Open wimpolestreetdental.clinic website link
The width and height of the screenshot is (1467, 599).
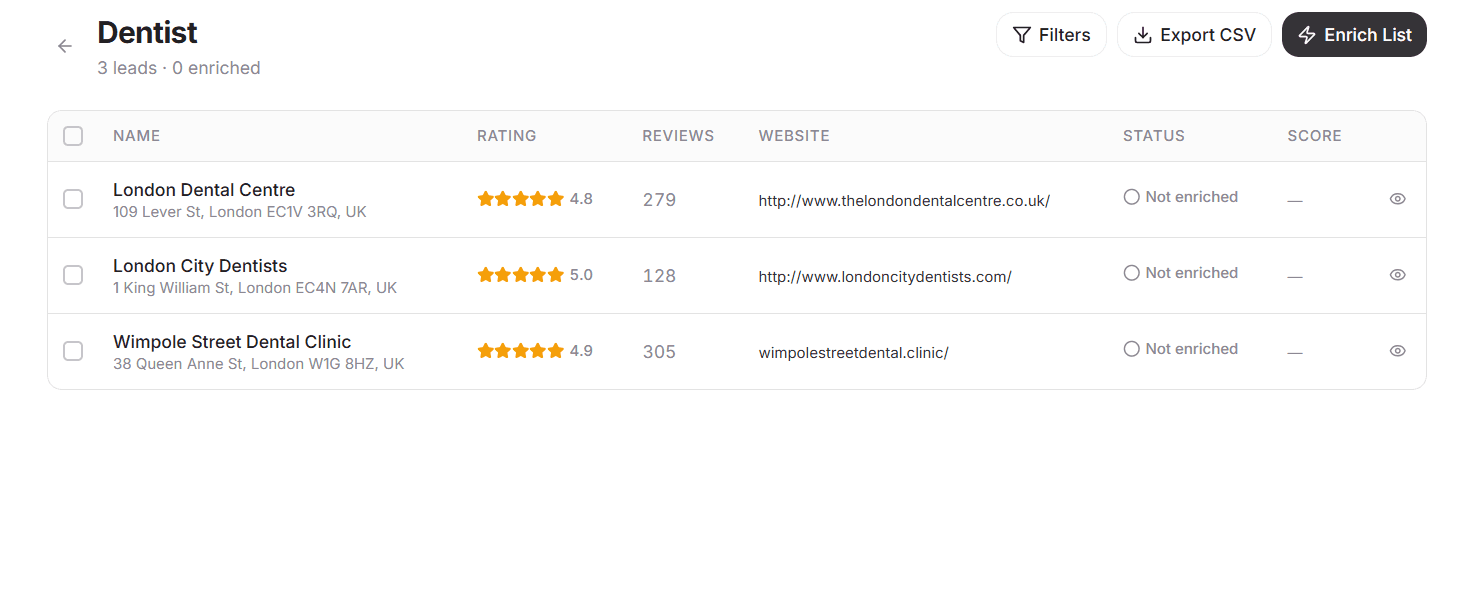coord(853,352)
